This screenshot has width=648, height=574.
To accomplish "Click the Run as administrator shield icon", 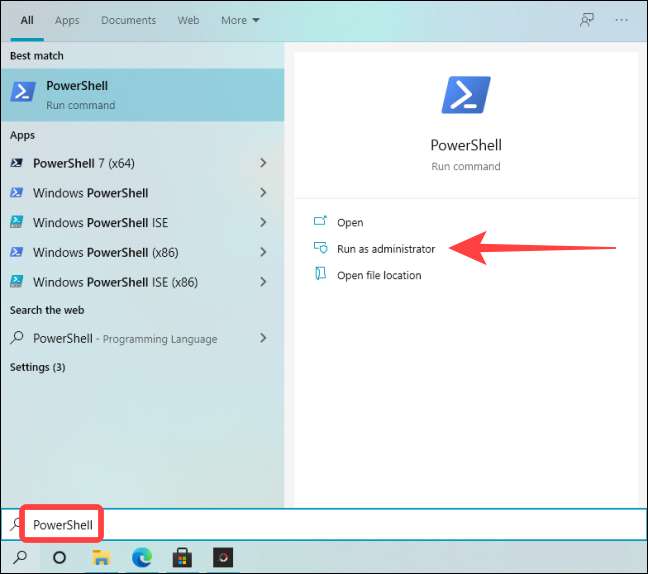I will click(x=320, y=248).
